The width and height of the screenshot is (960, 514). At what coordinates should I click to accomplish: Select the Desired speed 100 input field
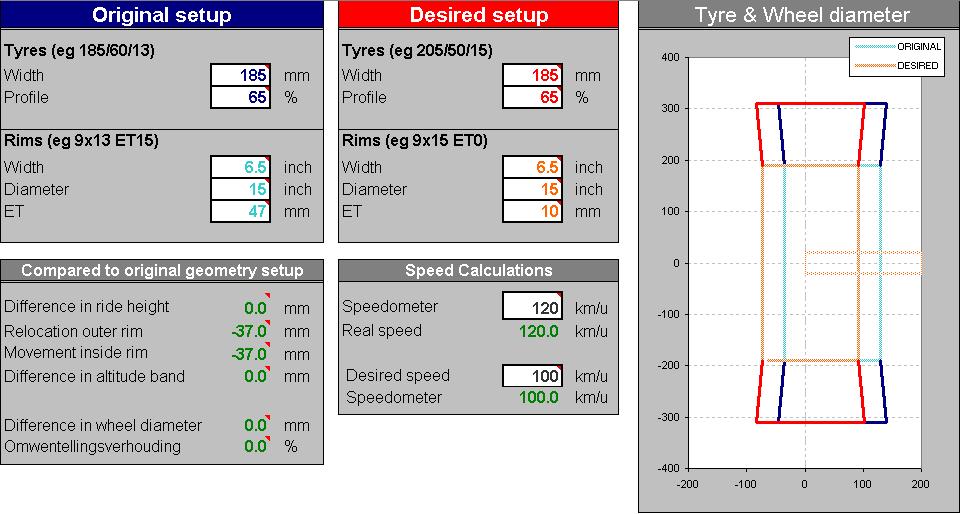coord(532,376)
